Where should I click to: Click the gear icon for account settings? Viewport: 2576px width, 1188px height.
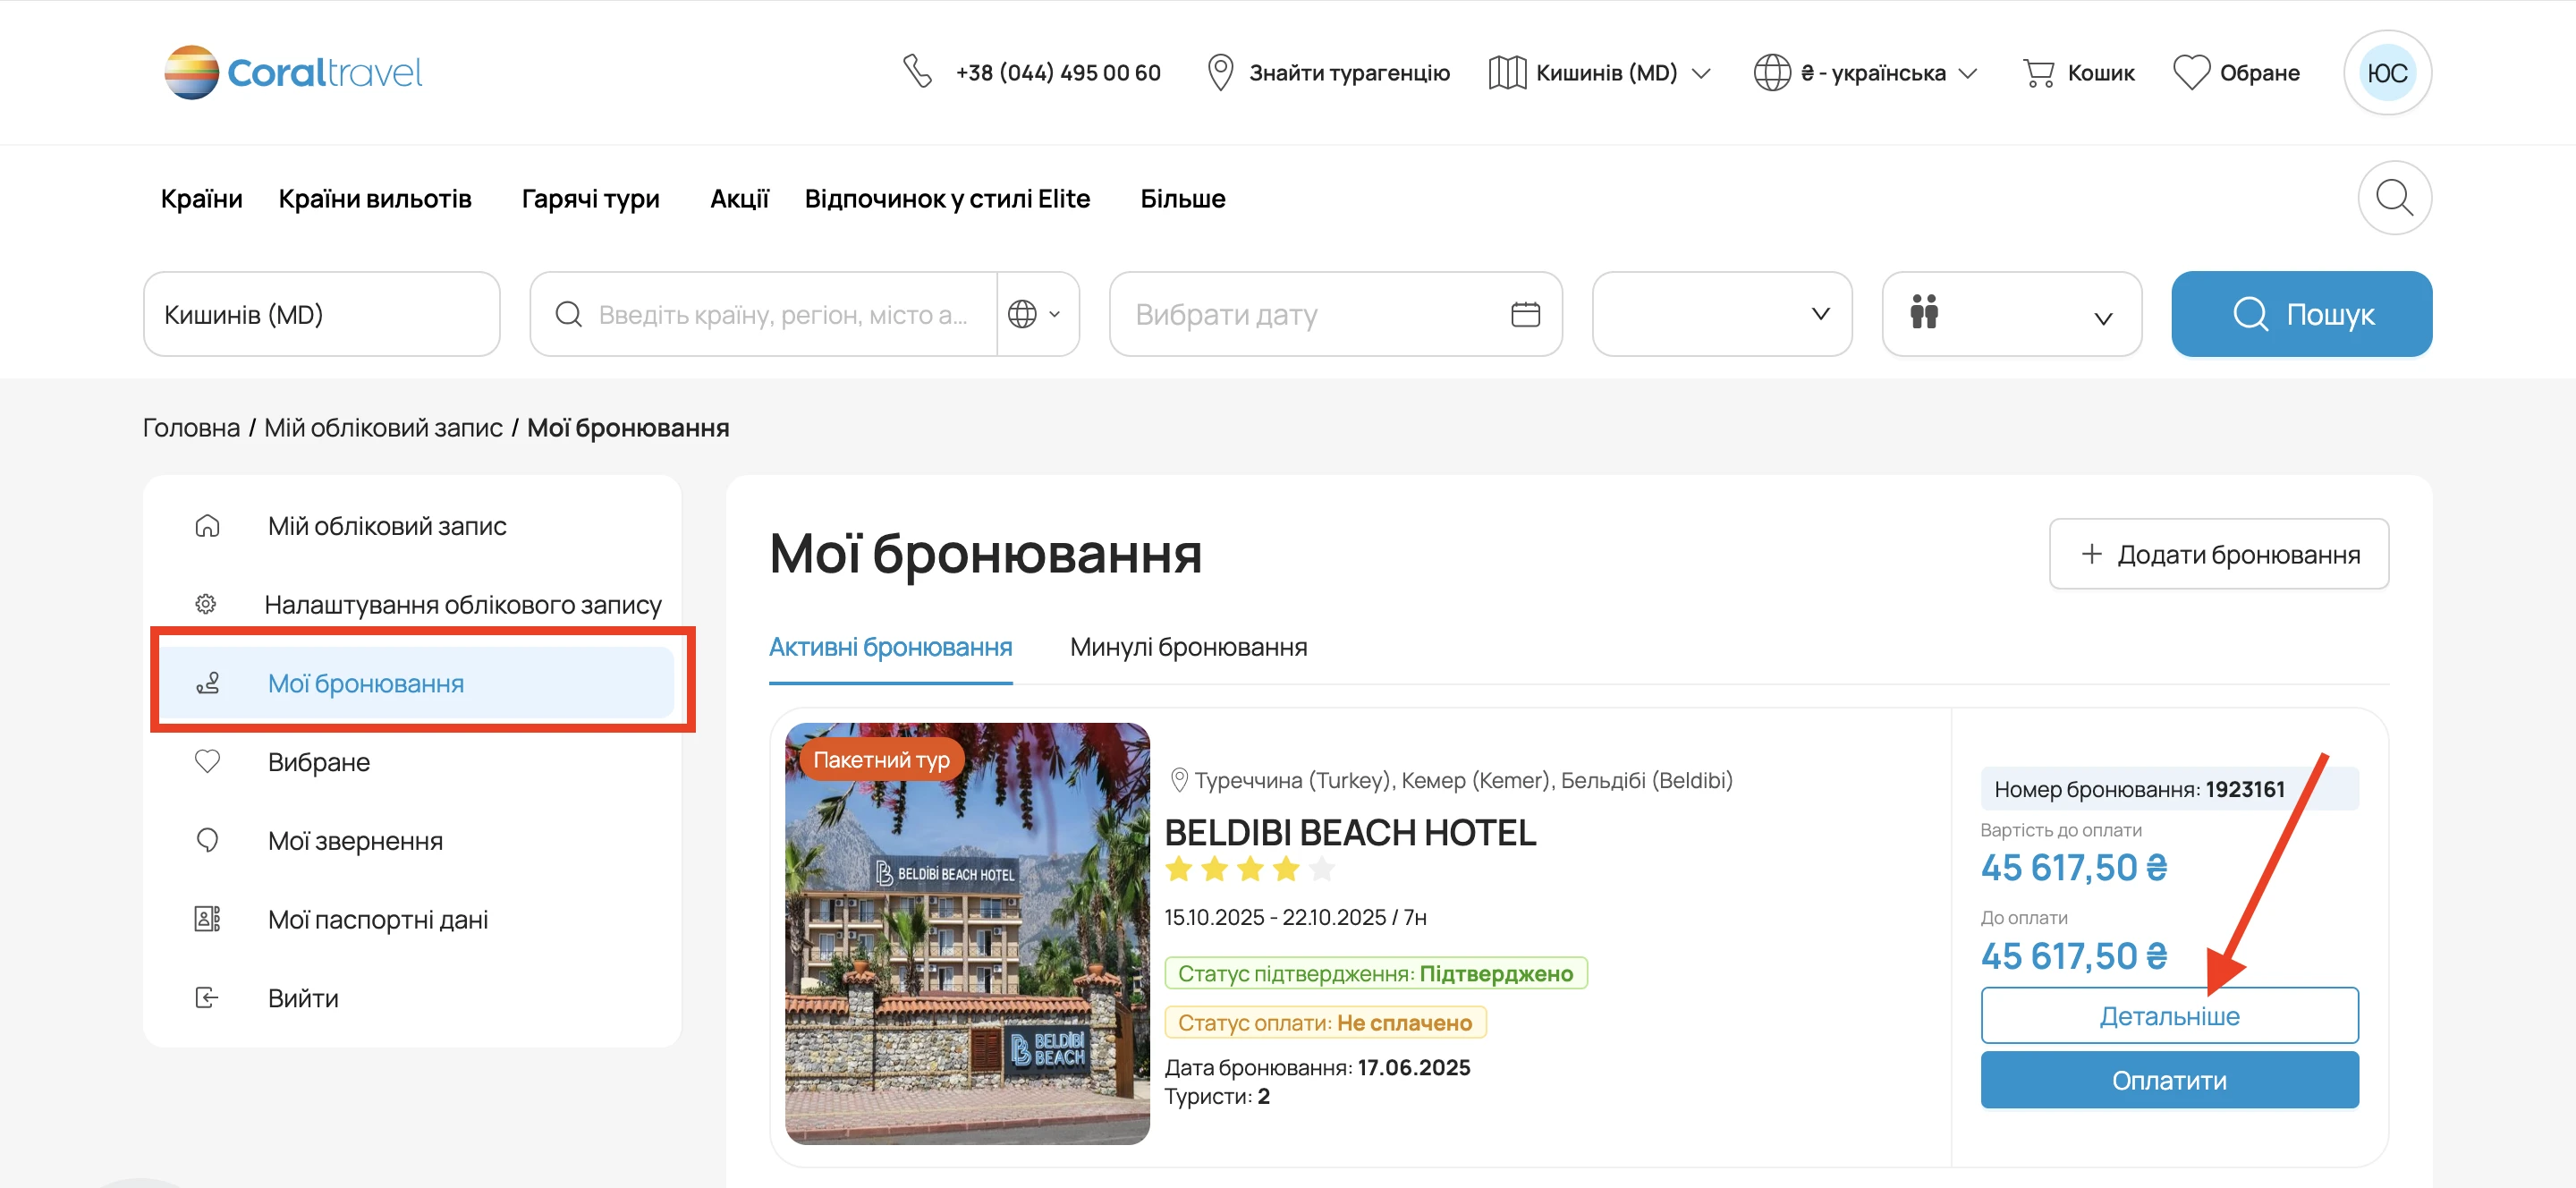[x=206, y=604]
